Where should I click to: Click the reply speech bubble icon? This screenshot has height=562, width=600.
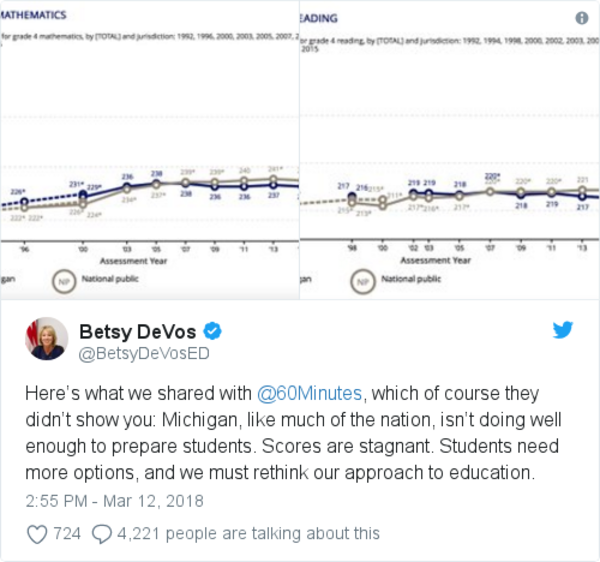[x=102, y=534]
